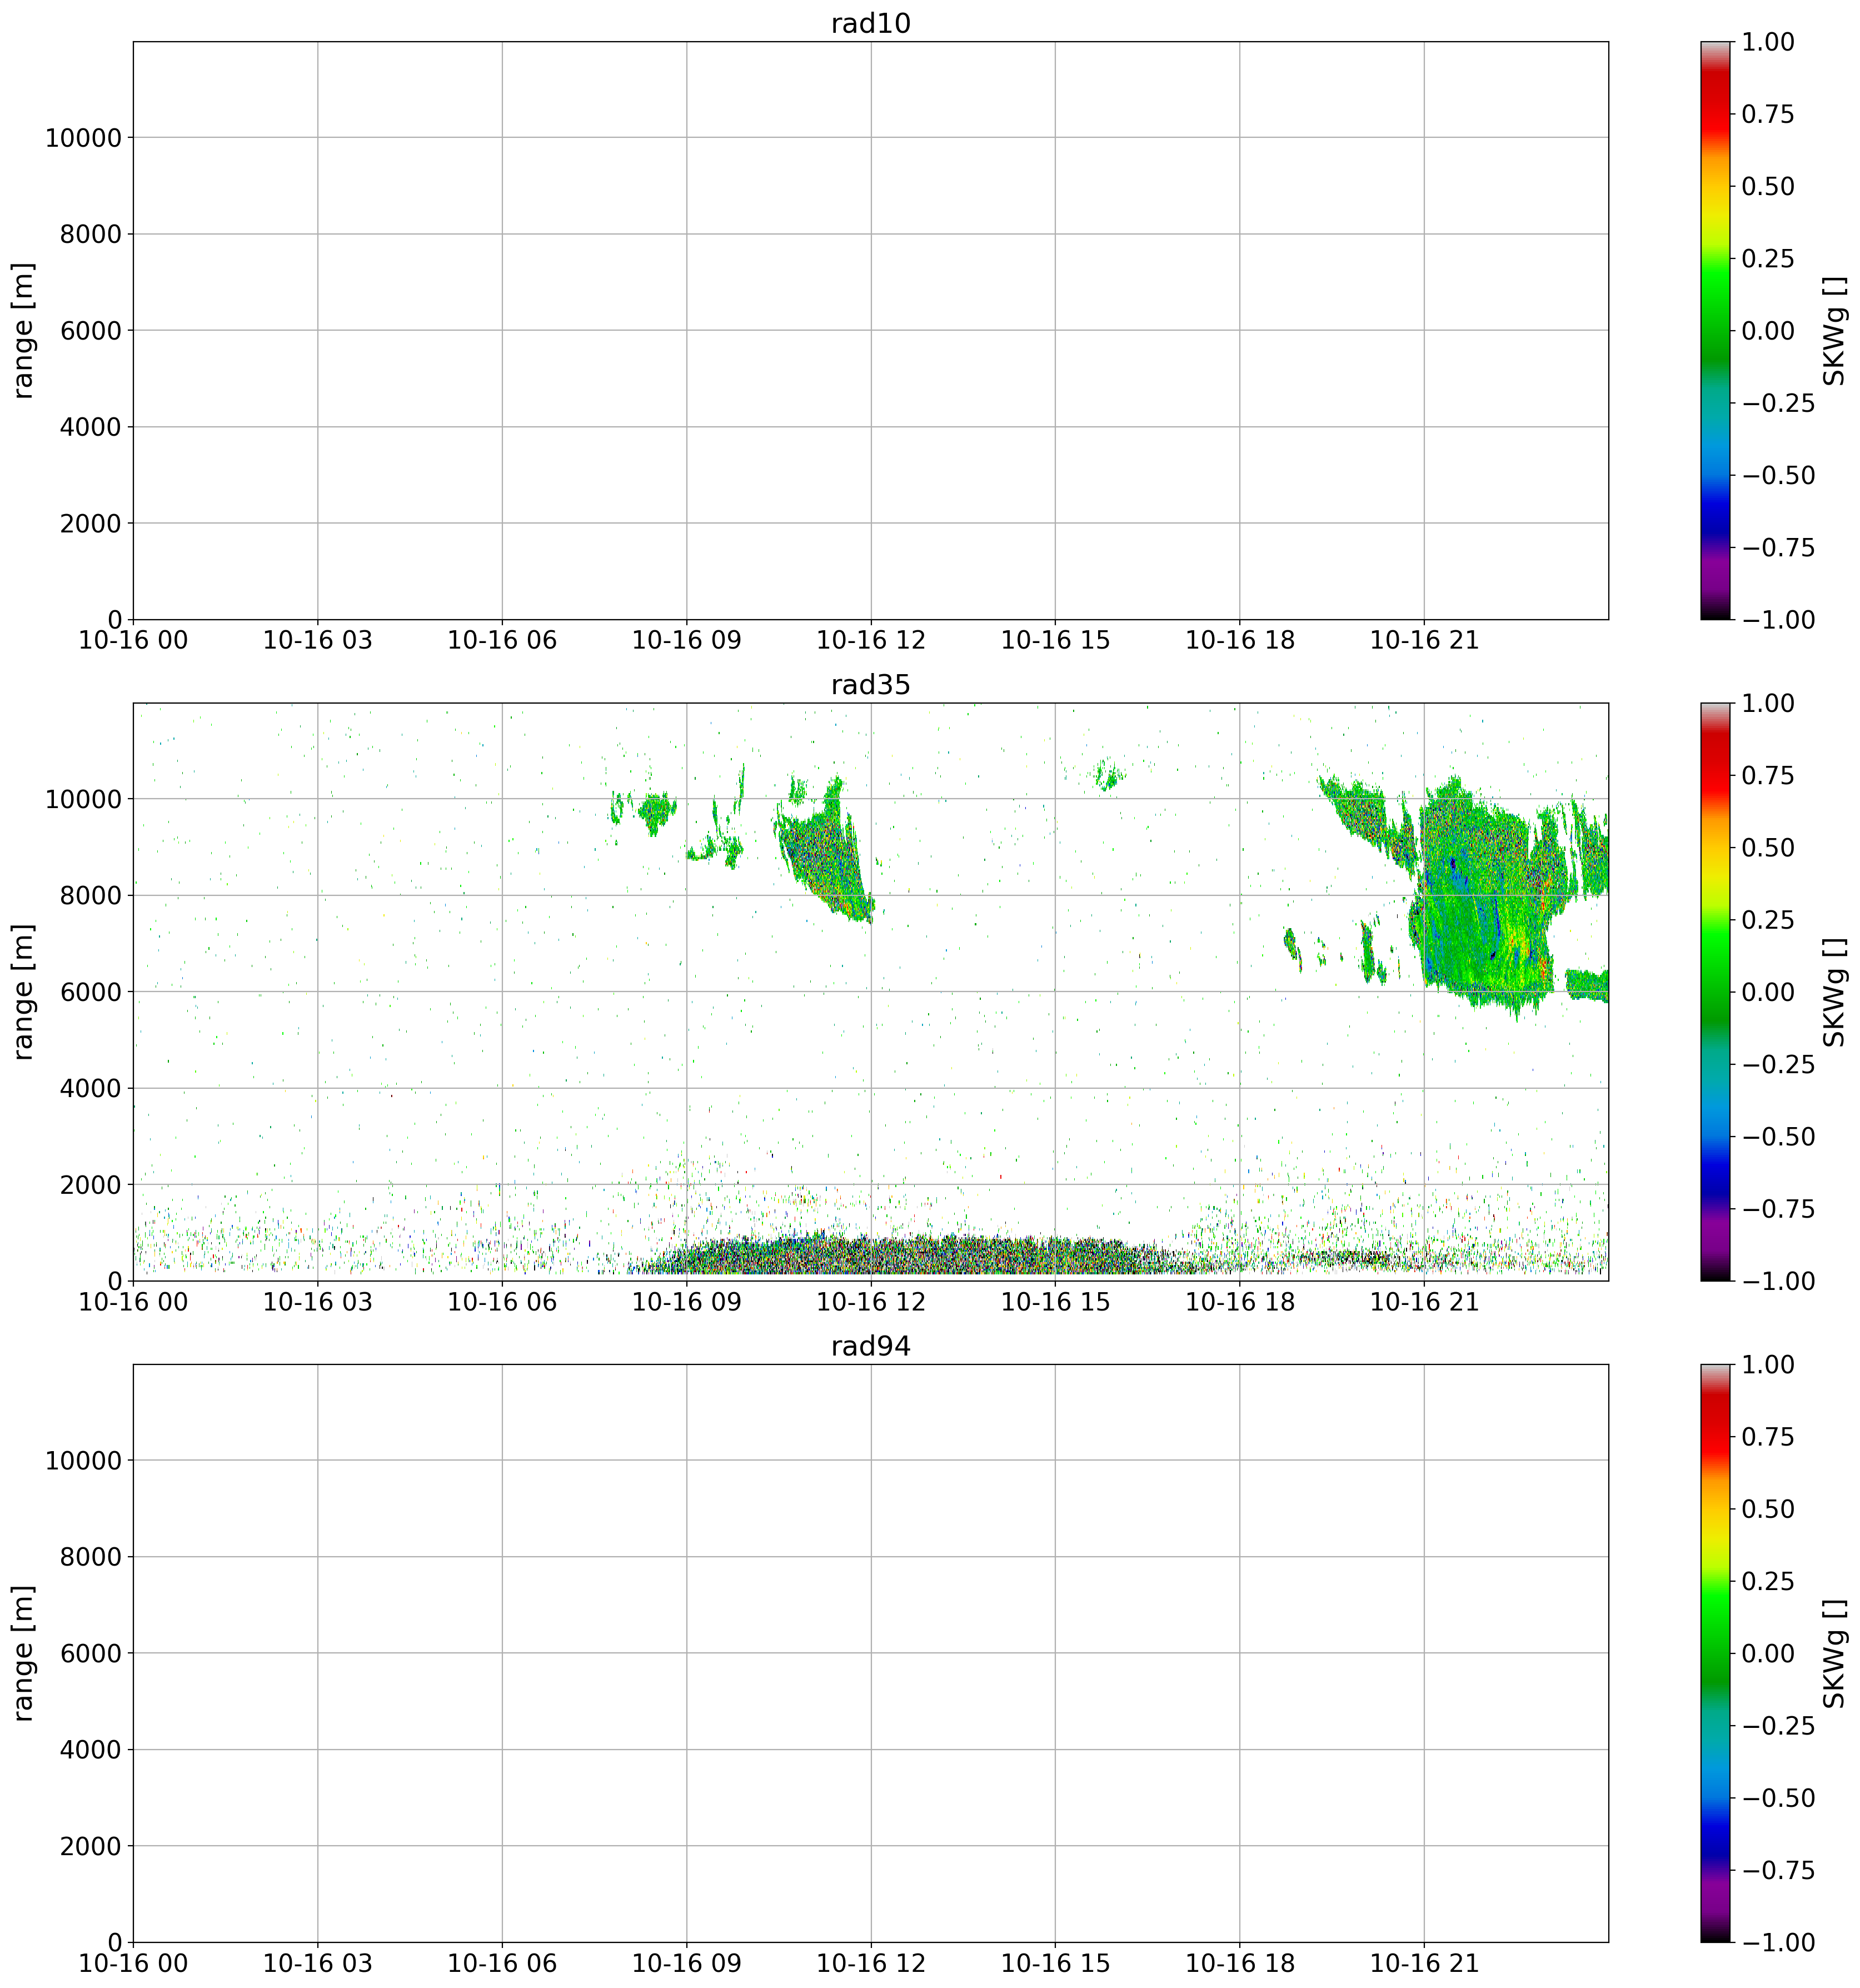Image resolution: width=1860 pixels, height=1988 pixels.
Task: Click the middle colorbar at blue −0.50
Action: [x=1716, y=1136]
